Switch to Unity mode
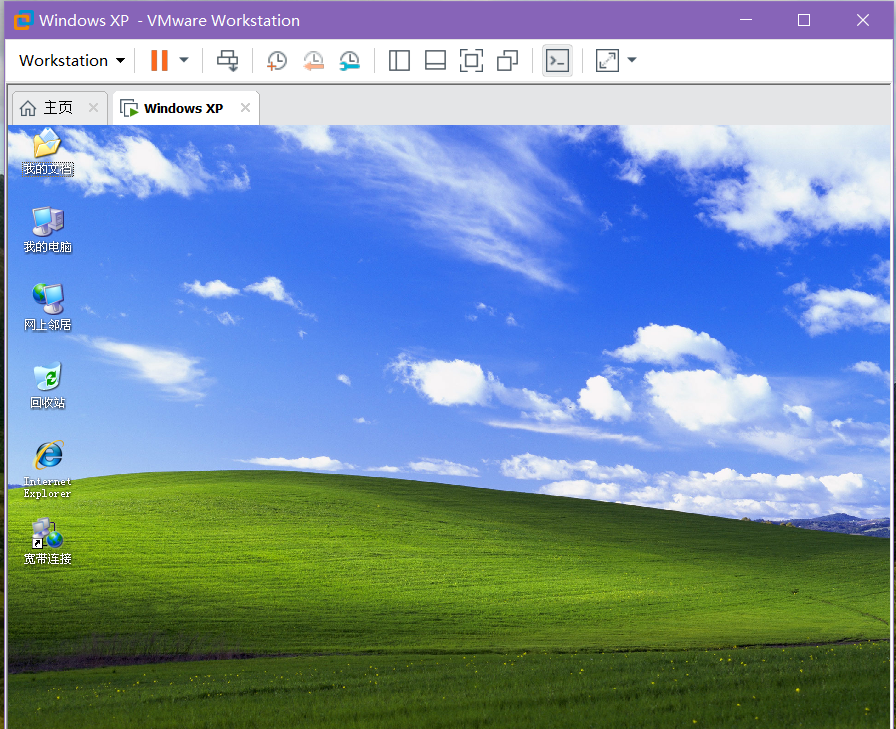This screenshot has height=729, width=896. click(507, 61)
